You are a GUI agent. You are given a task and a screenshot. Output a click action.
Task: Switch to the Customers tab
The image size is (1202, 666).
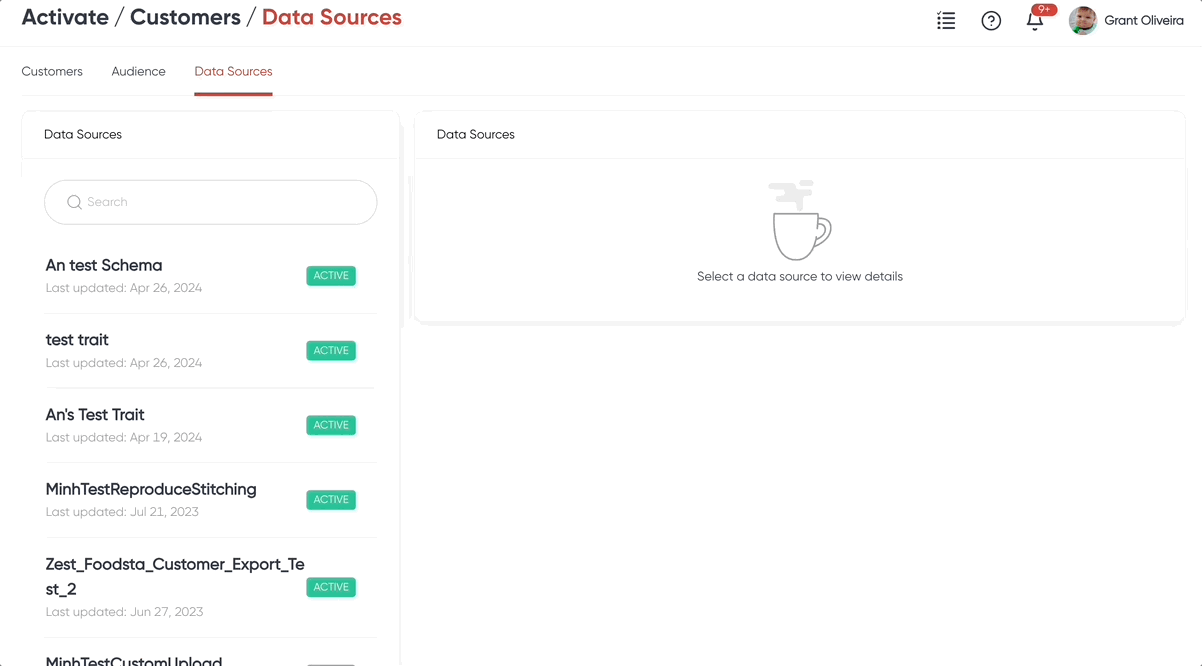coord(52,71)
